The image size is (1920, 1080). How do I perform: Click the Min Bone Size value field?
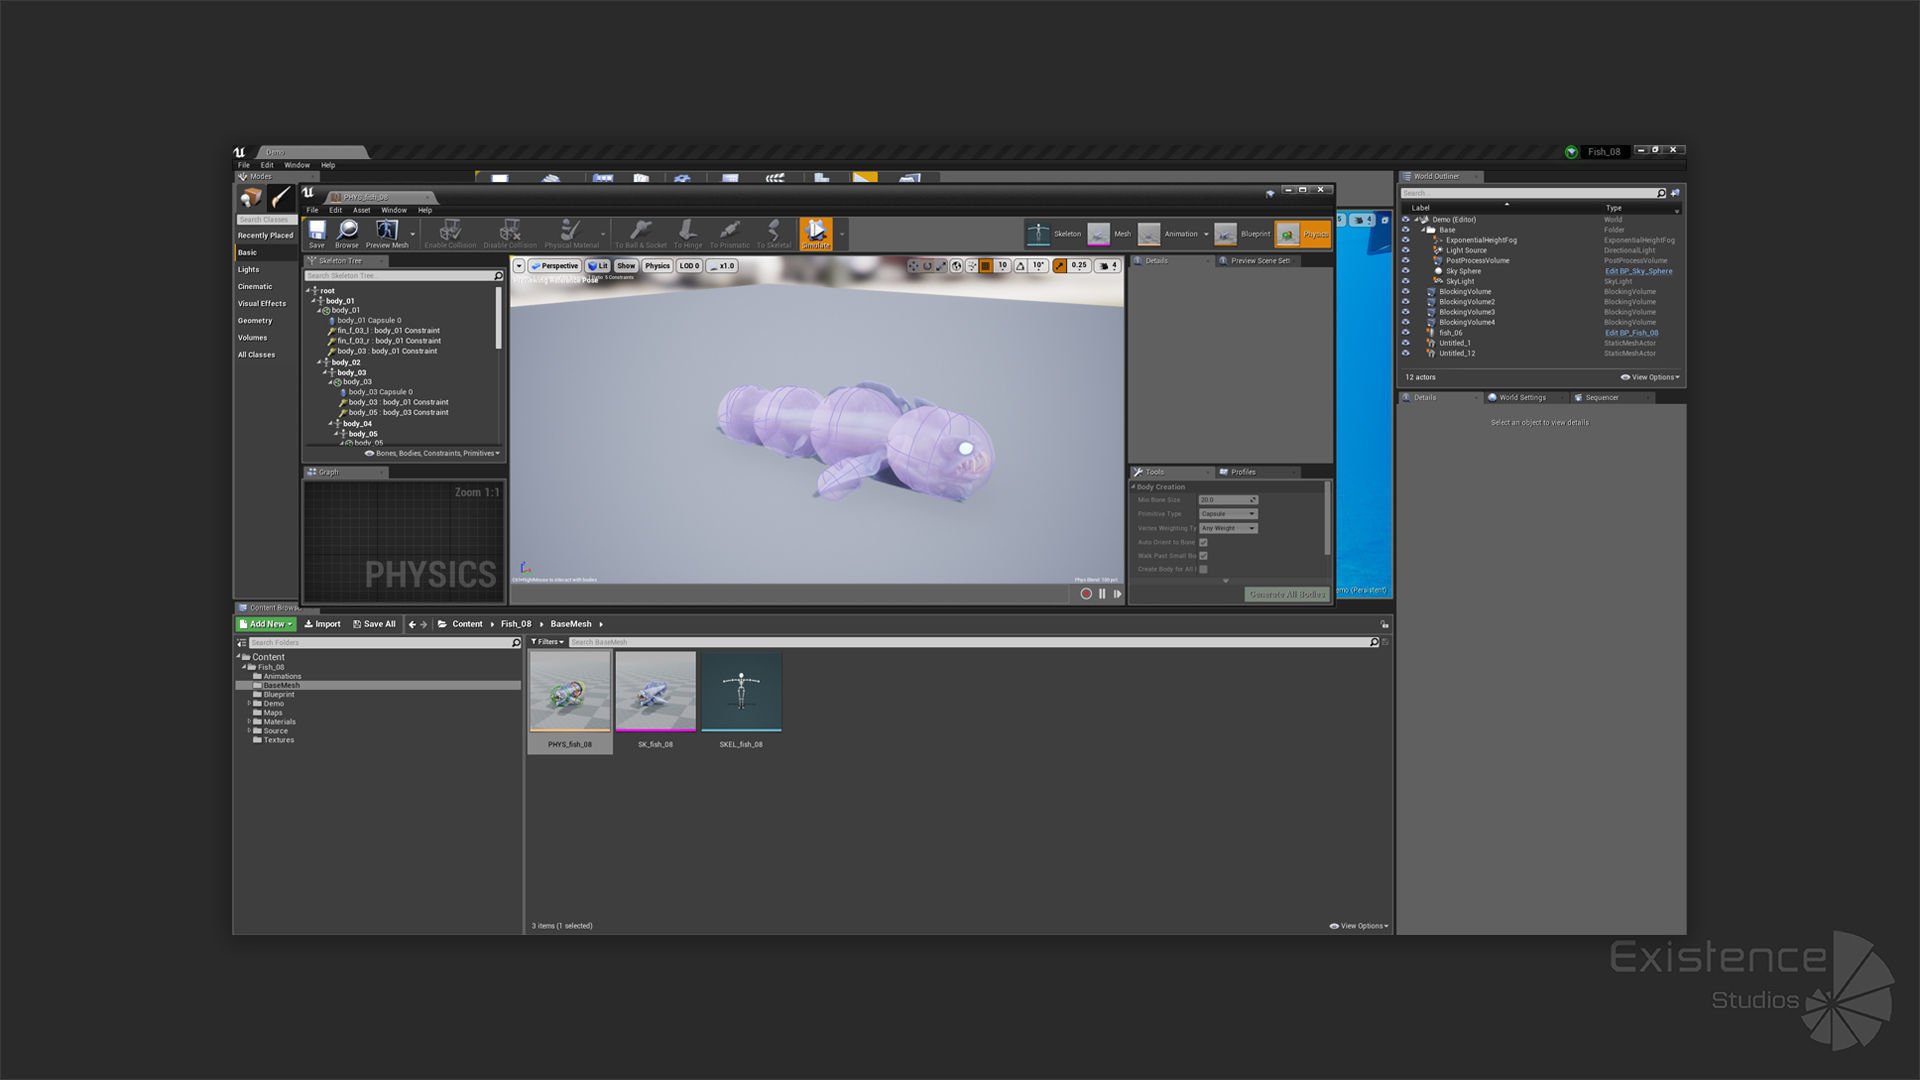tap(1228, 500)
